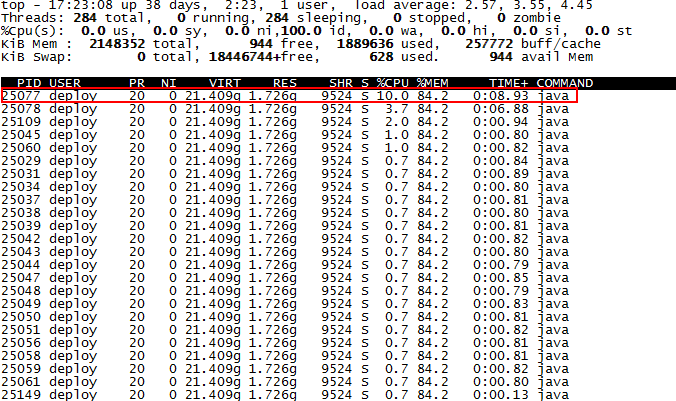Select thread row with PID 25109
The width and height of the screenshot is (676, 401).
(285, 122)
